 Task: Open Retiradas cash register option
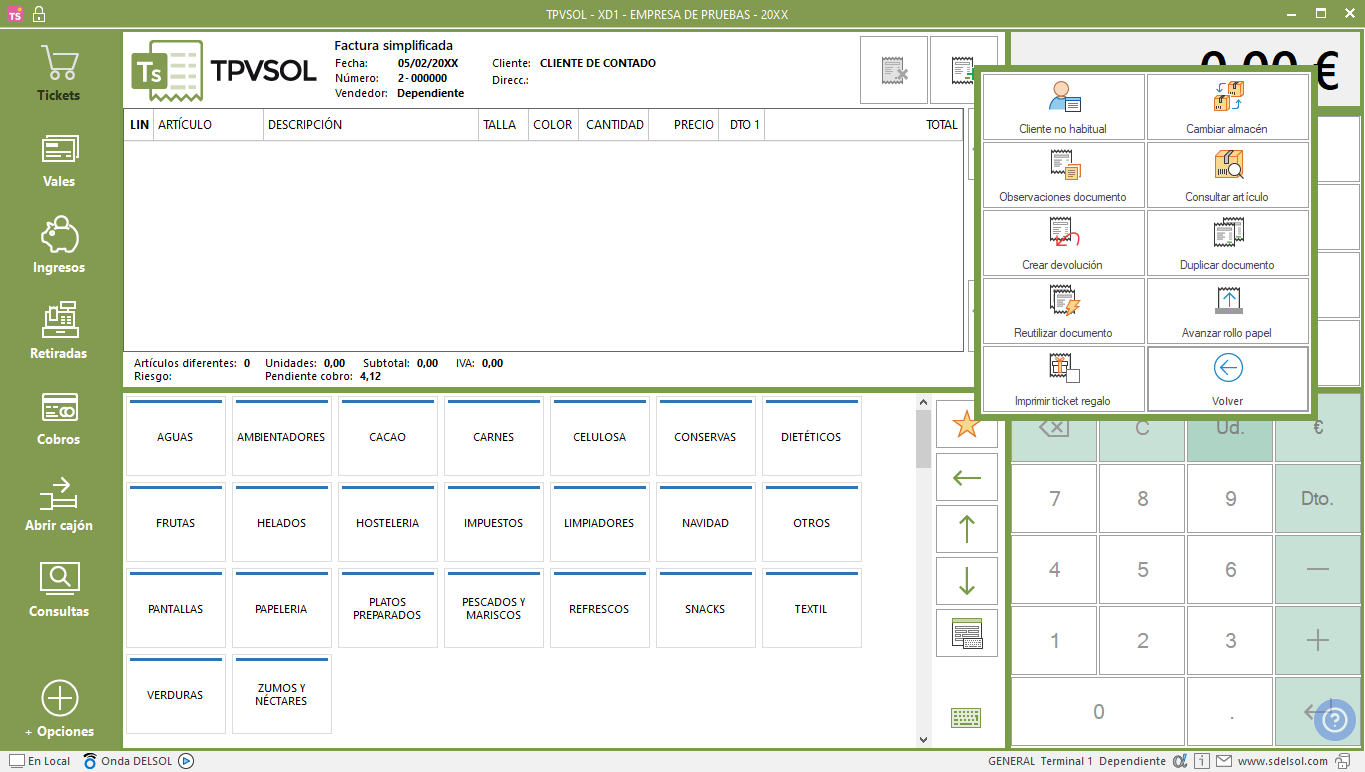(59, 332)
